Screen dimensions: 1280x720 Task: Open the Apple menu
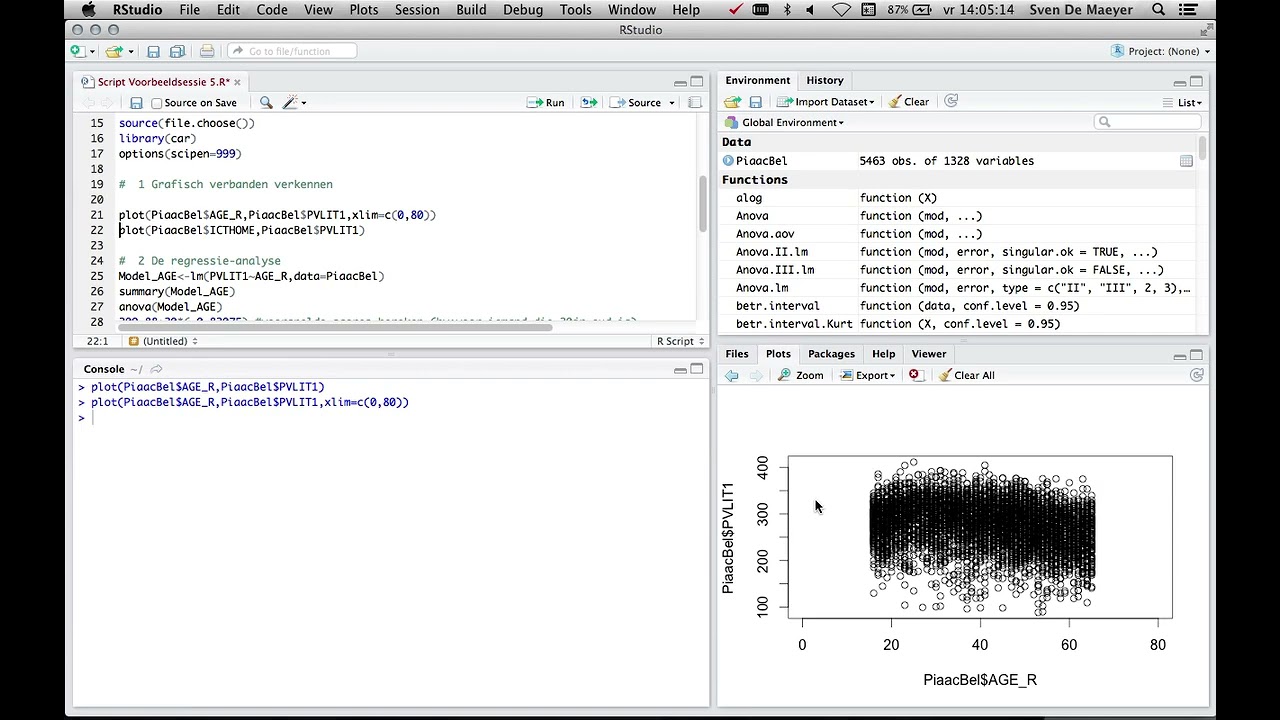coord(89,10)
